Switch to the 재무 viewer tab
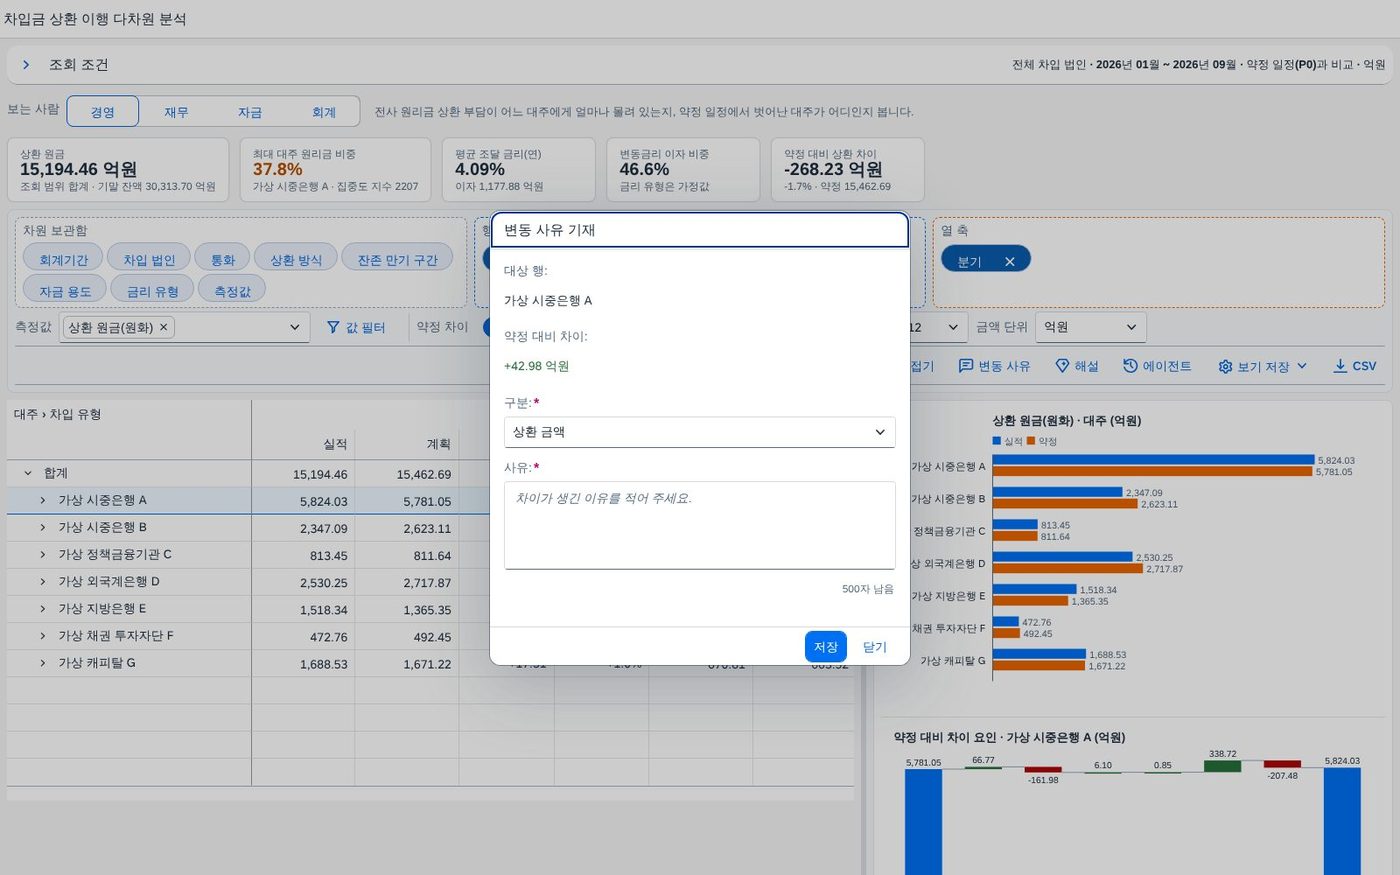 click(x=176, y=112)
